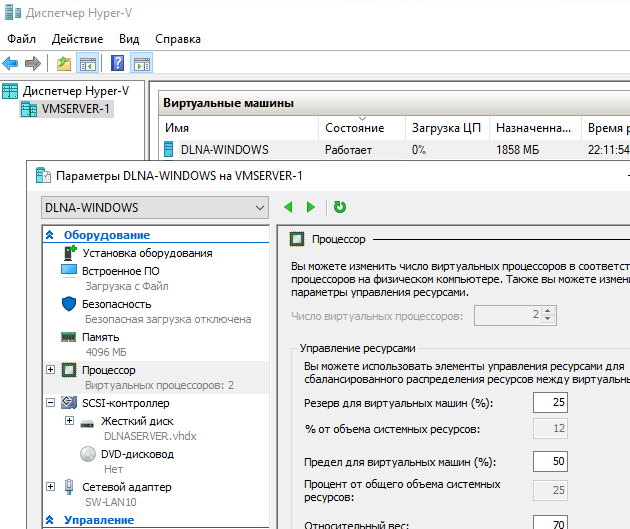Click the Security shield icon
Viewport: 630px width, 529px height.
(x=69, y=304)
